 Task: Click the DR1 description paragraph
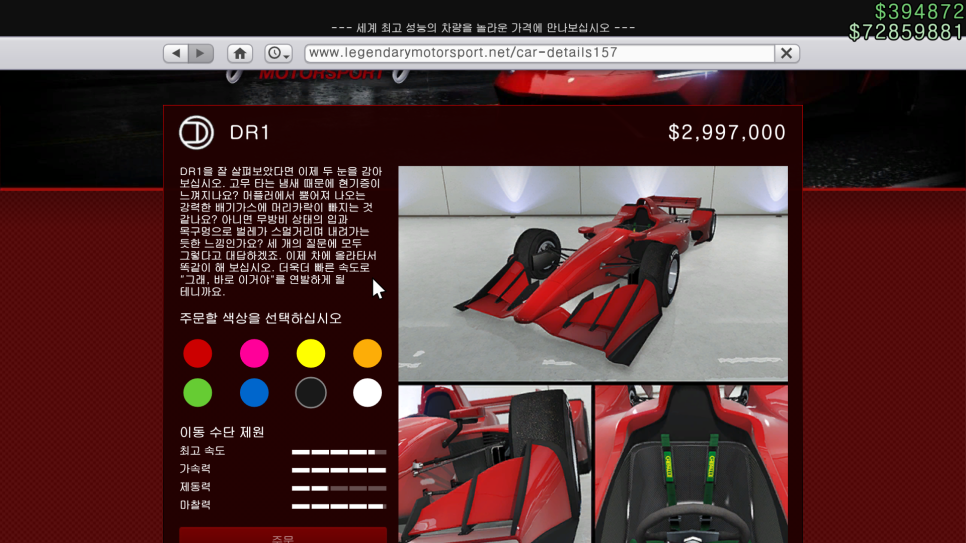281,231
